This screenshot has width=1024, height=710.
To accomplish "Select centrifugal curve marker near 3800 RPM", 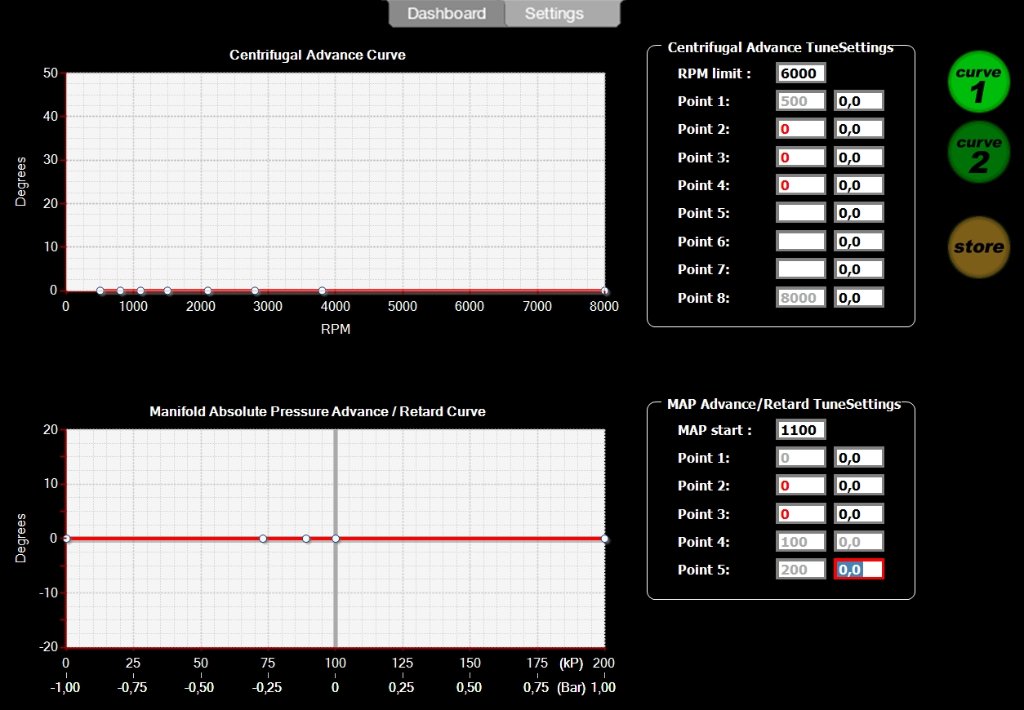I will (x=322, y=291).
